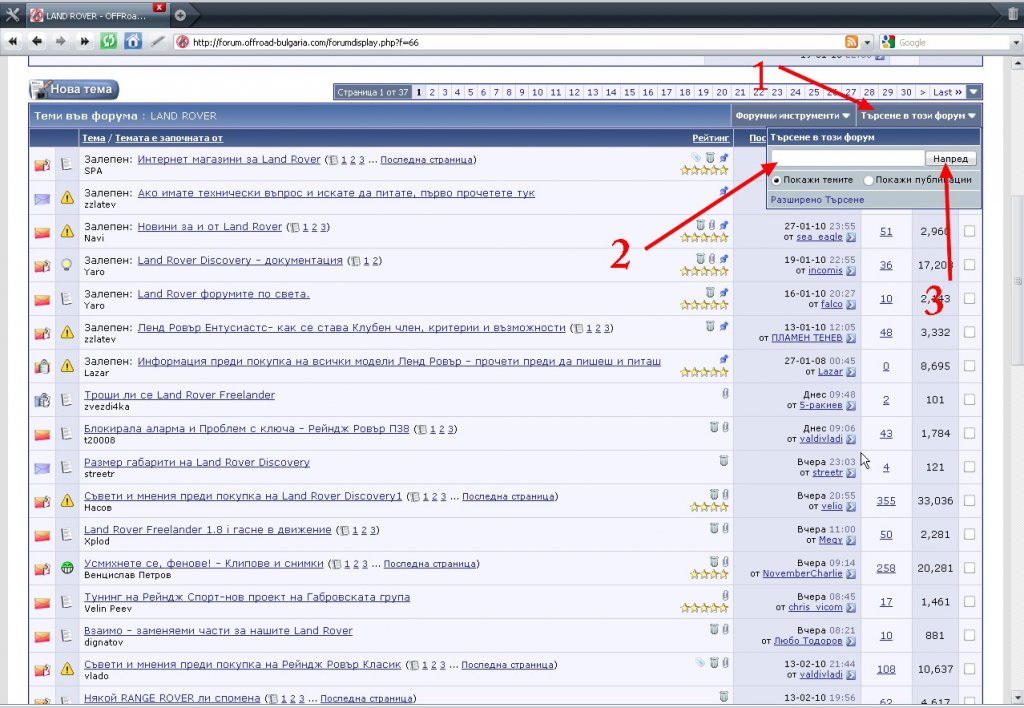Click the browser Home icon

click(132, 42)
